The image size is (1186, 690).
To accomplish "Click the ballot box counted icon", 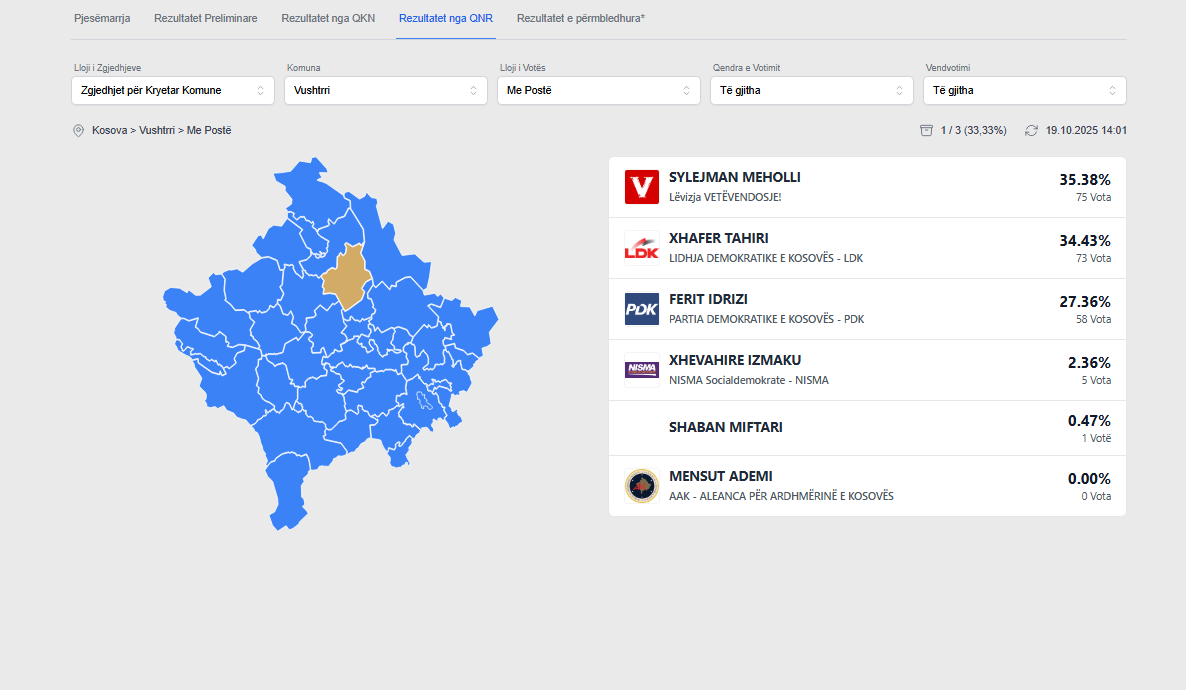I will [926, 131].
